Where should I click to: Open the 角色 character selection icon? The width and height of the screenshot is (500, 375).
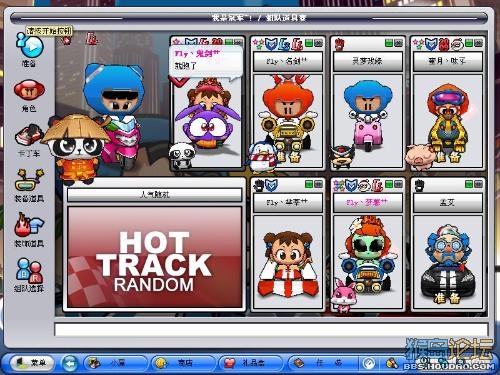29,90
